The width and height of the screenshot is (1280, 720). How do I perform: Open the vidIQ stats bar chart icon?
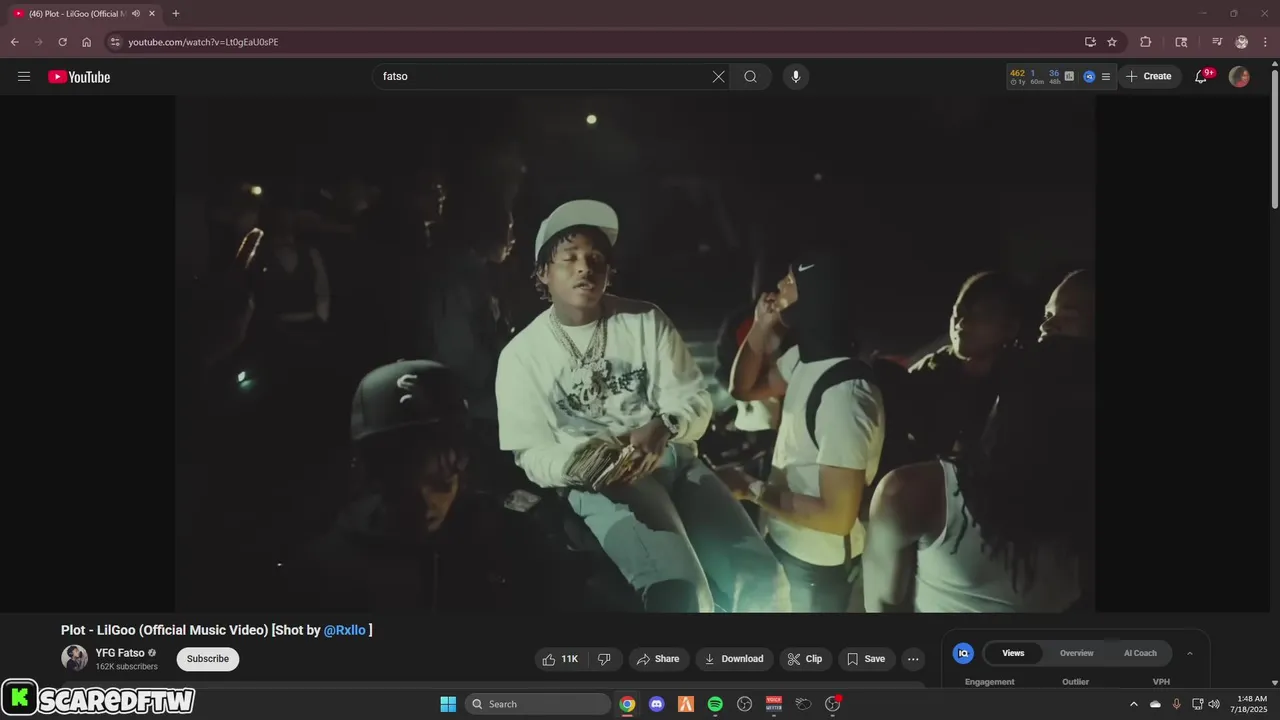click(x=1069, y=76)
